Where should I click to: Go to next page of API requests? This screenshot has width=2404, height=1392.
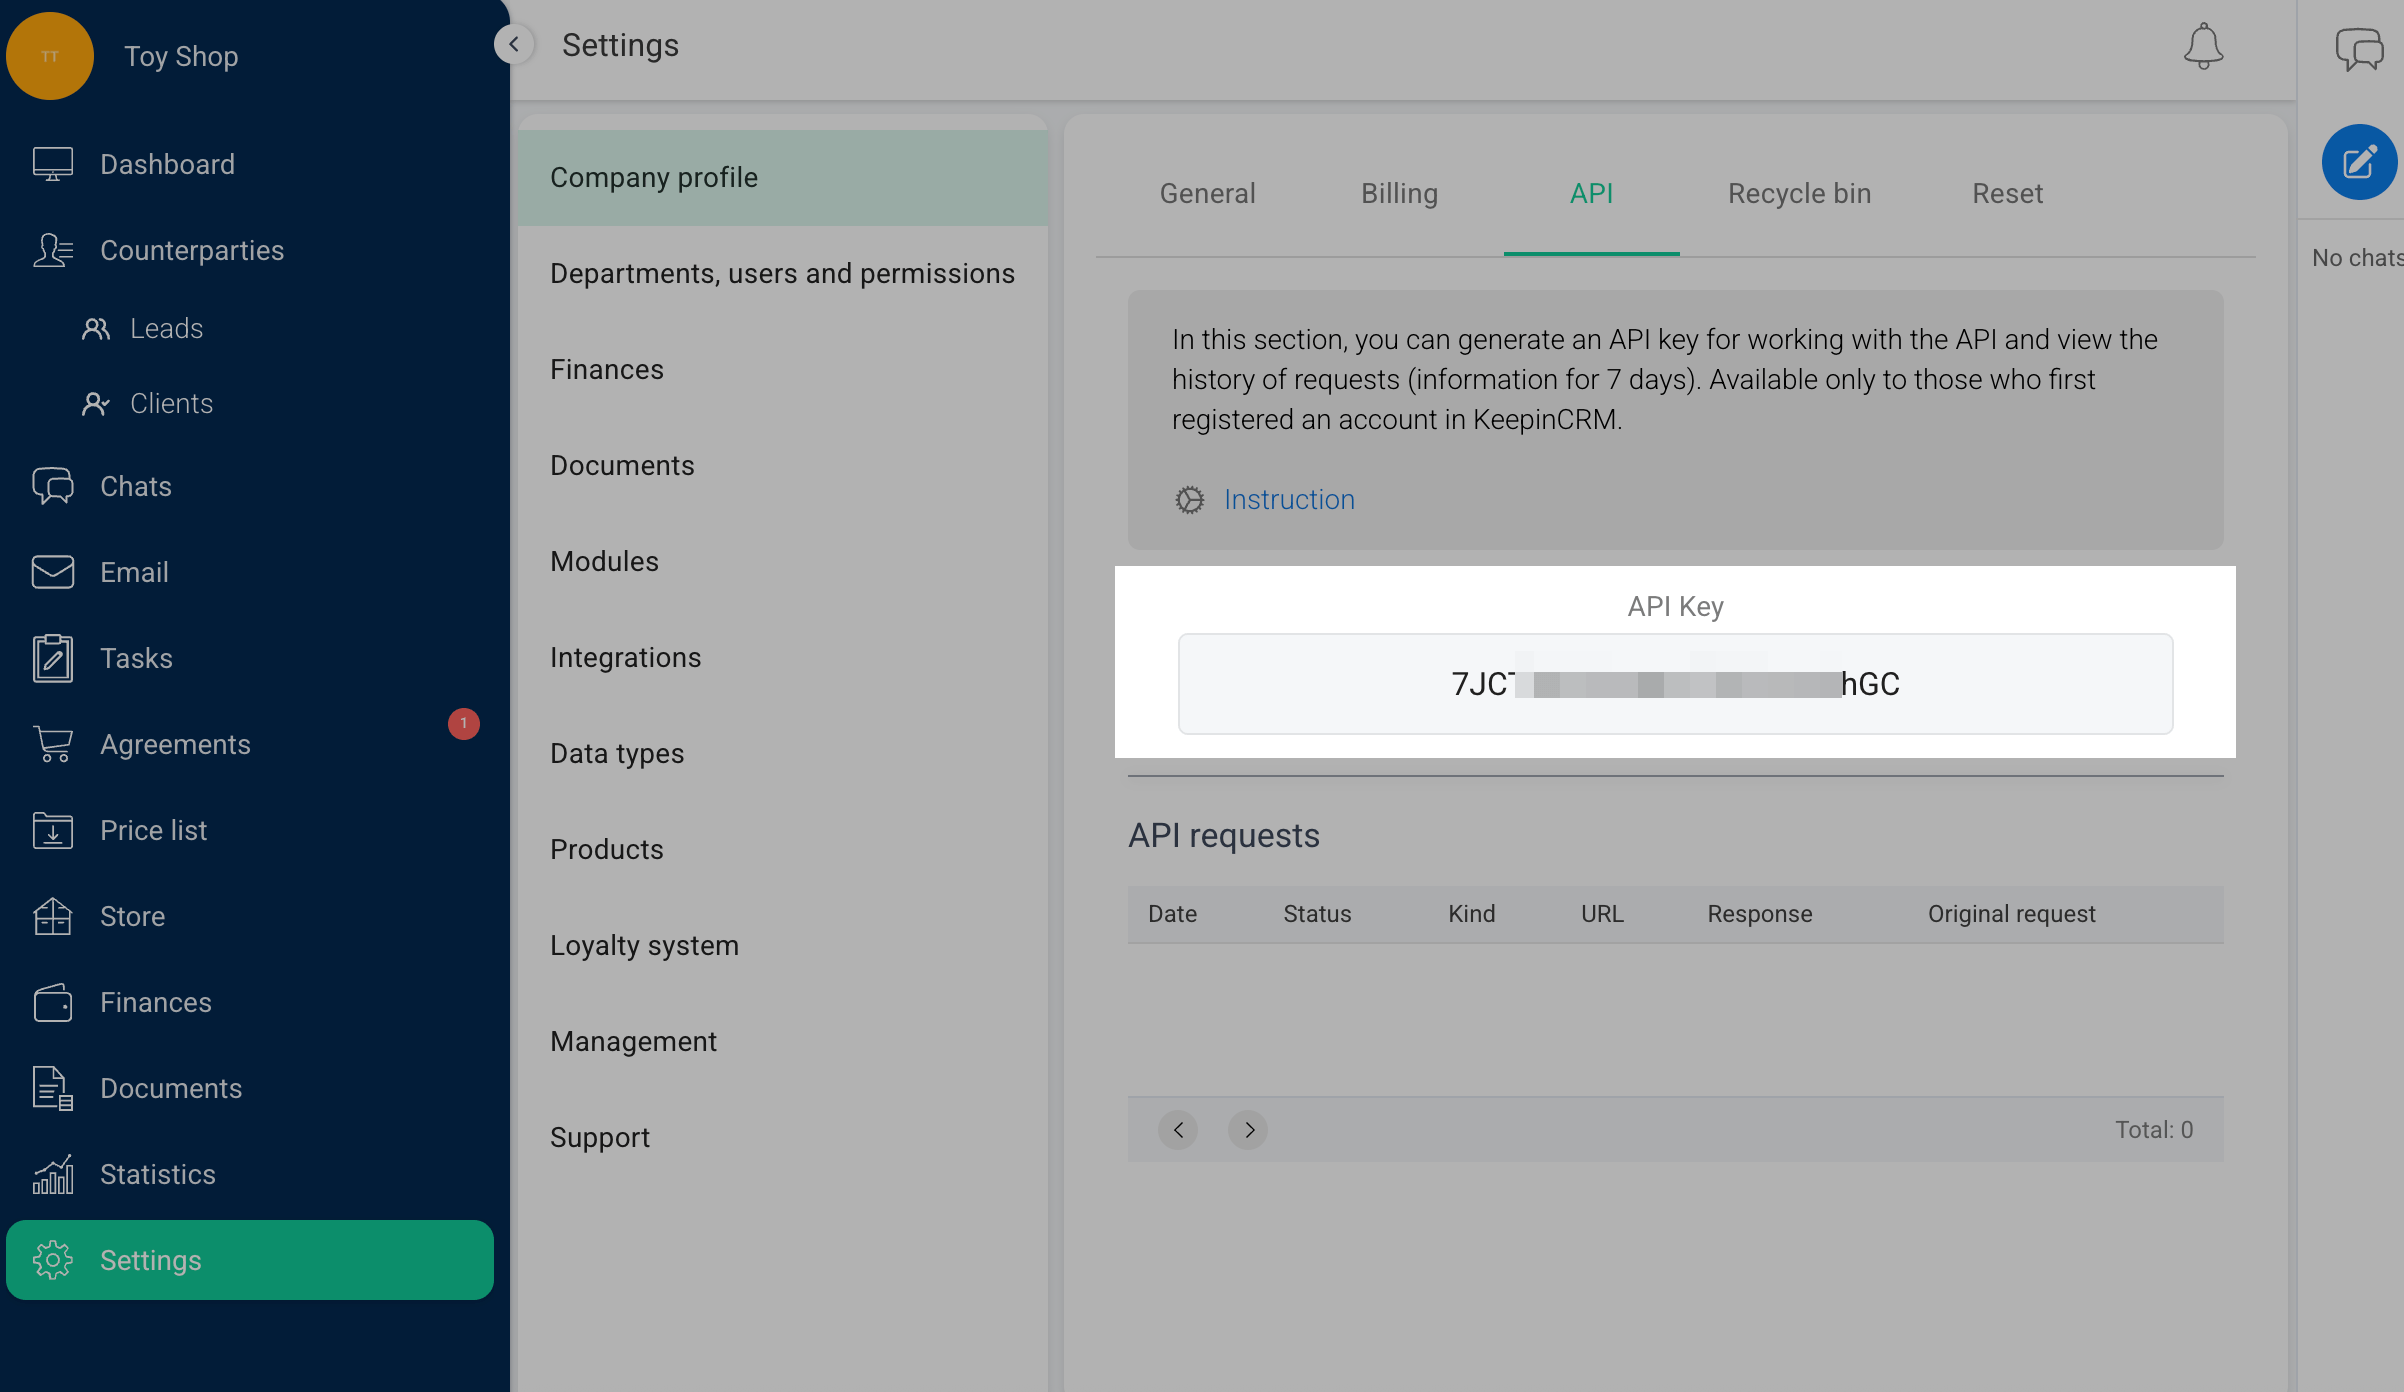pos(1248,1130)
